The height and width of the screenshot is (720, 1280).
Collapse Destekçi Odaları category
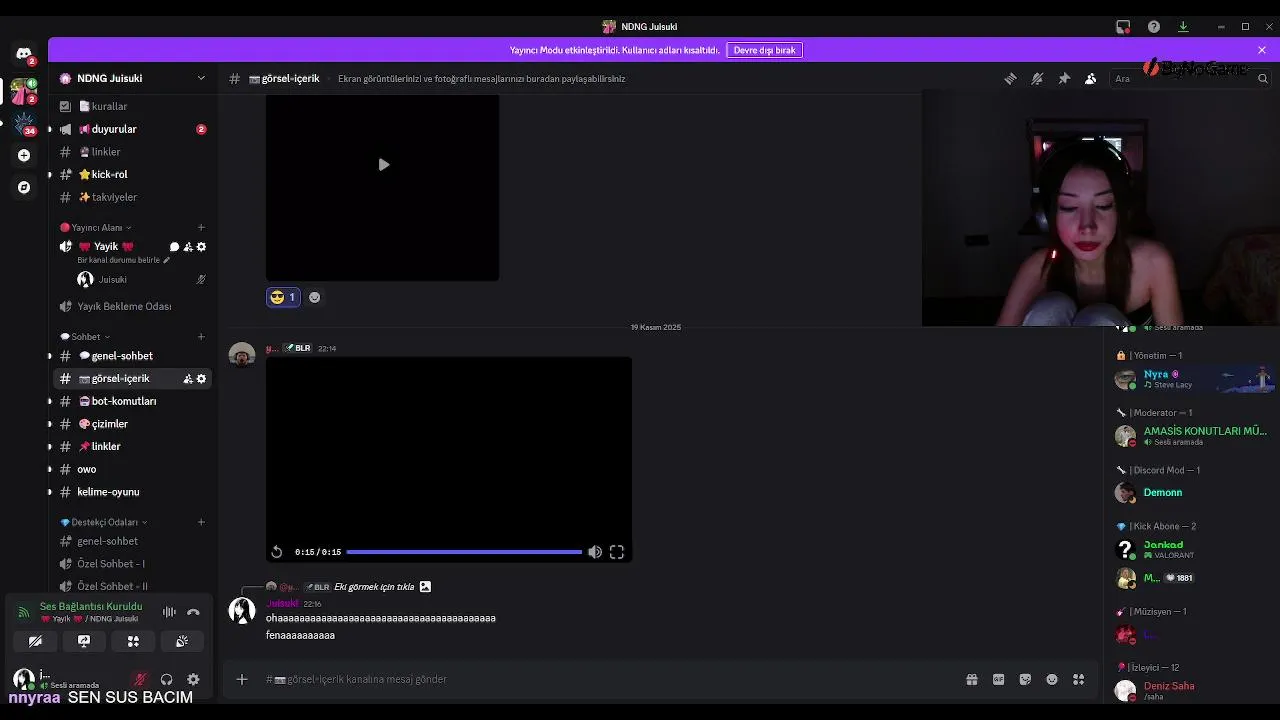coord(104,522)
